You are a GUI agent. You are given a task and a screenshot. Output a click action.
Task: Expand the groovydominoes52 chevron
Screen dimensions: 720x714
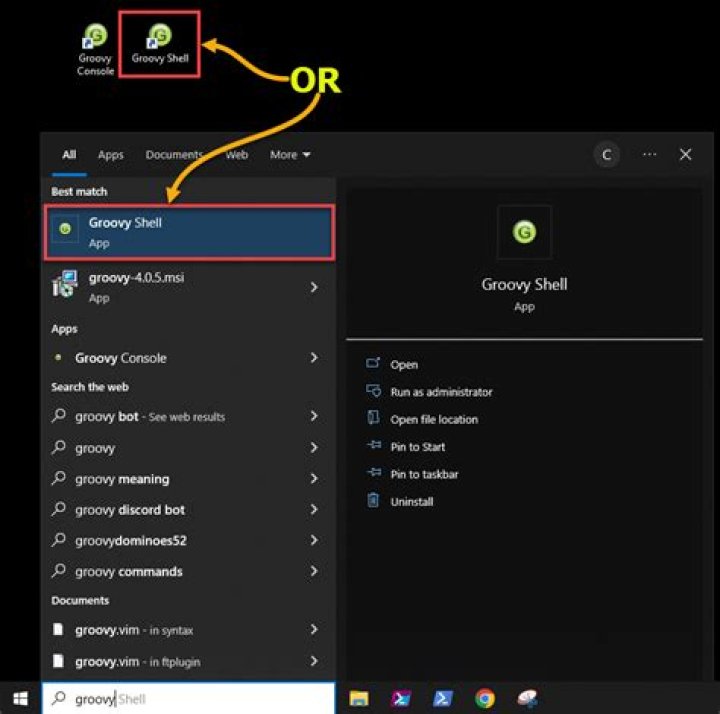(x=314, y=540)
